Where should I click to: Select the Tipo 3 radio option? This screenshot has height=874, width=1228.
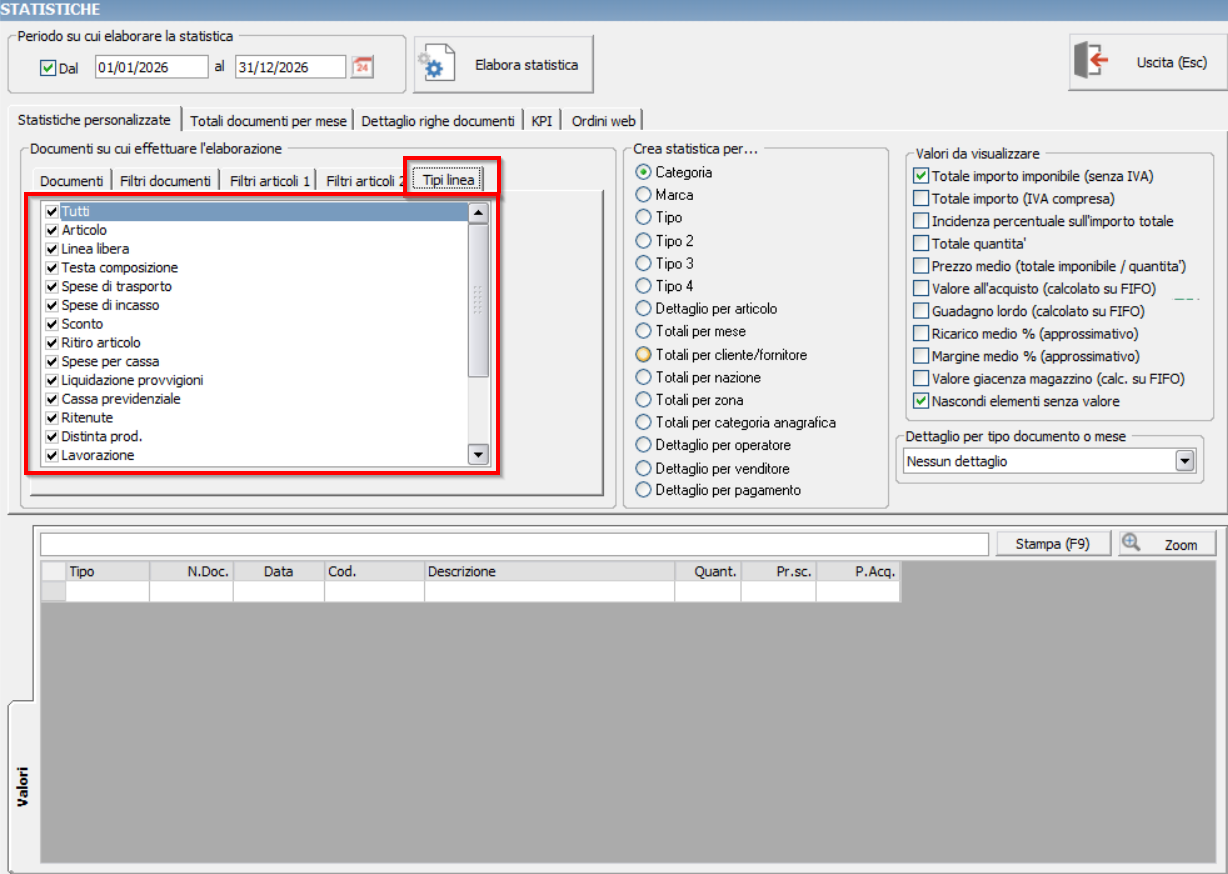[644, 263]
